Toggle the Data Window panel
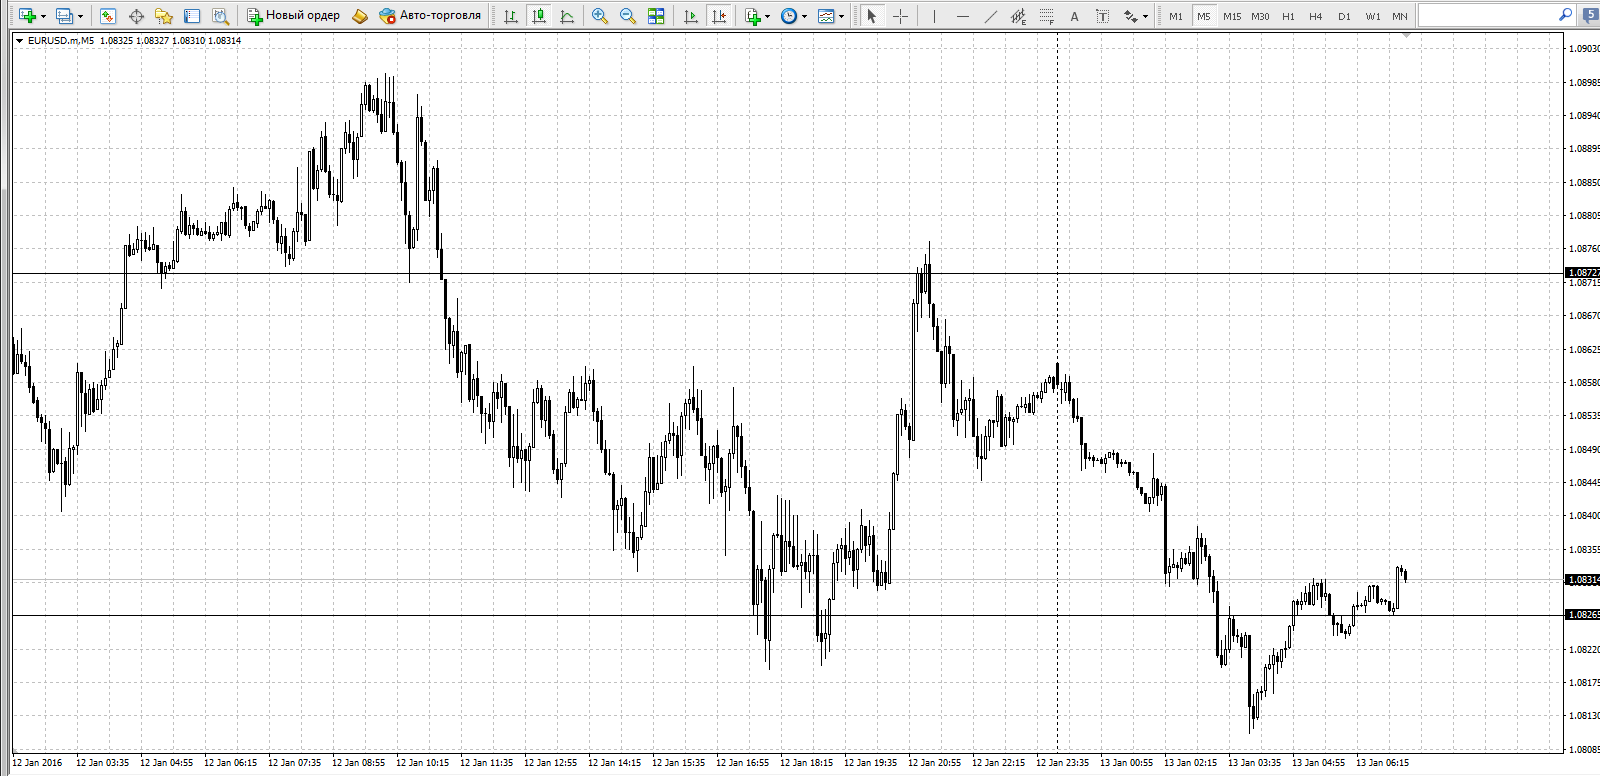The width and height of the screenshot is (1600, 776). pos(136,16)
